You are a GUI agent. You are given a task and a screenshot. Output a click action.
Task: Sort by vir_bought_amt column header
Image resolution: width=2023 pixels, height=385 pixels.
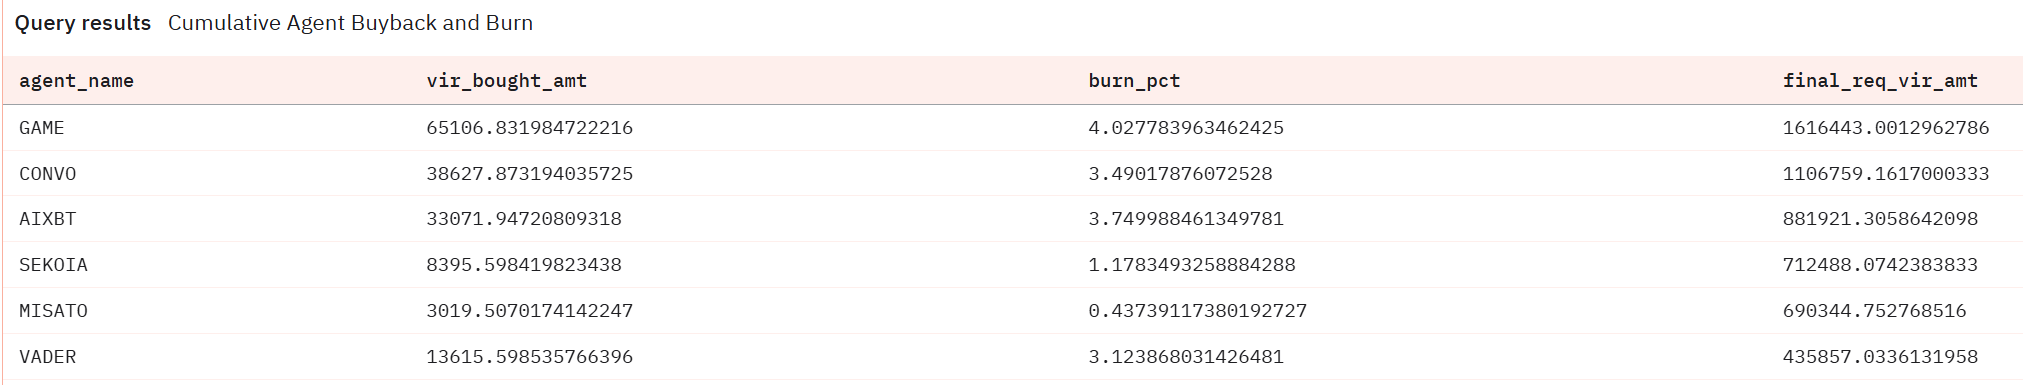click(x=507, y=81)
